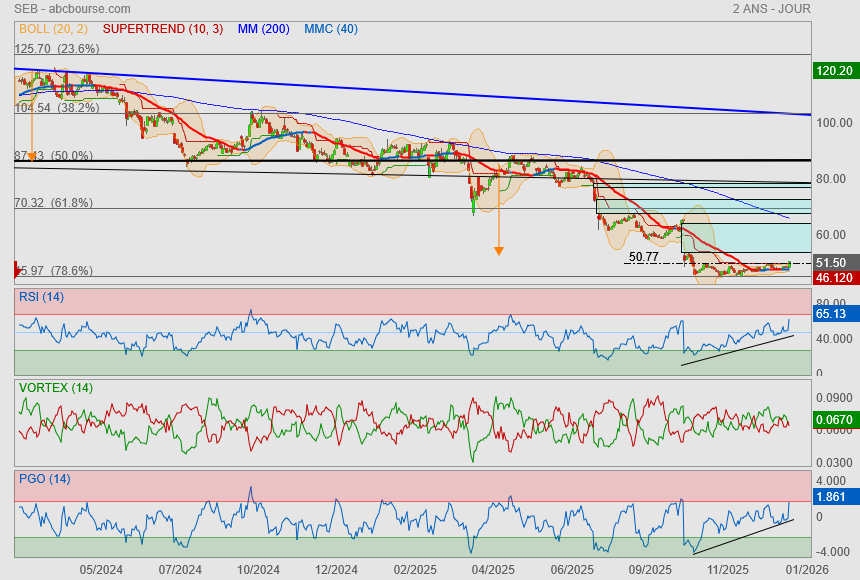This screenshot has width=860, height=580.
Task: Click the green 120.20 price tag
Action: pyautogui.click(x=834, y=71)
